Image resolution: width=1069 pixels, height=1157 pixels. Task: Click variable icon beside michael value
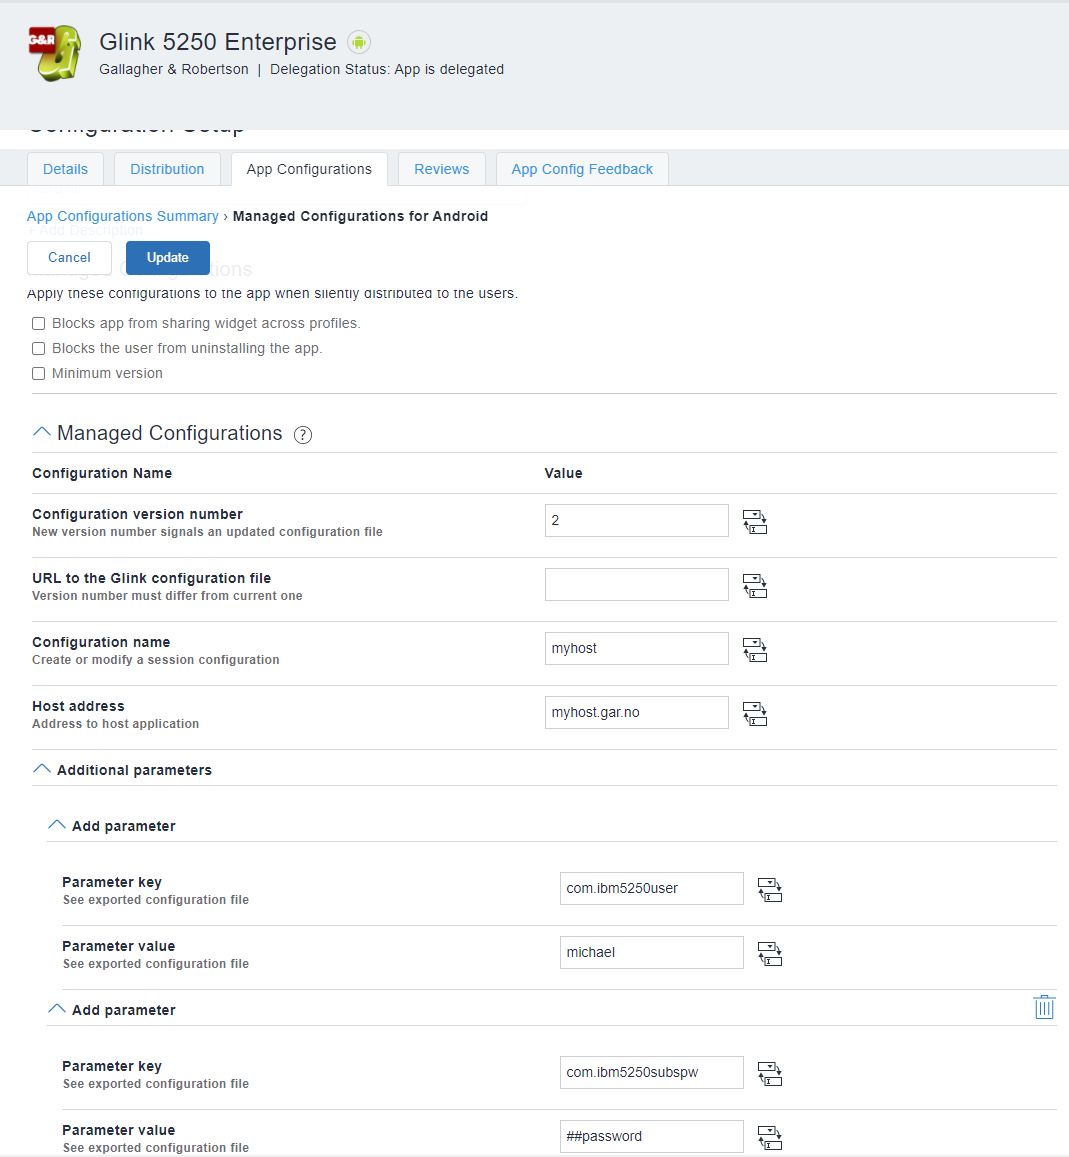pyautogui.click(x=769, y=953)
